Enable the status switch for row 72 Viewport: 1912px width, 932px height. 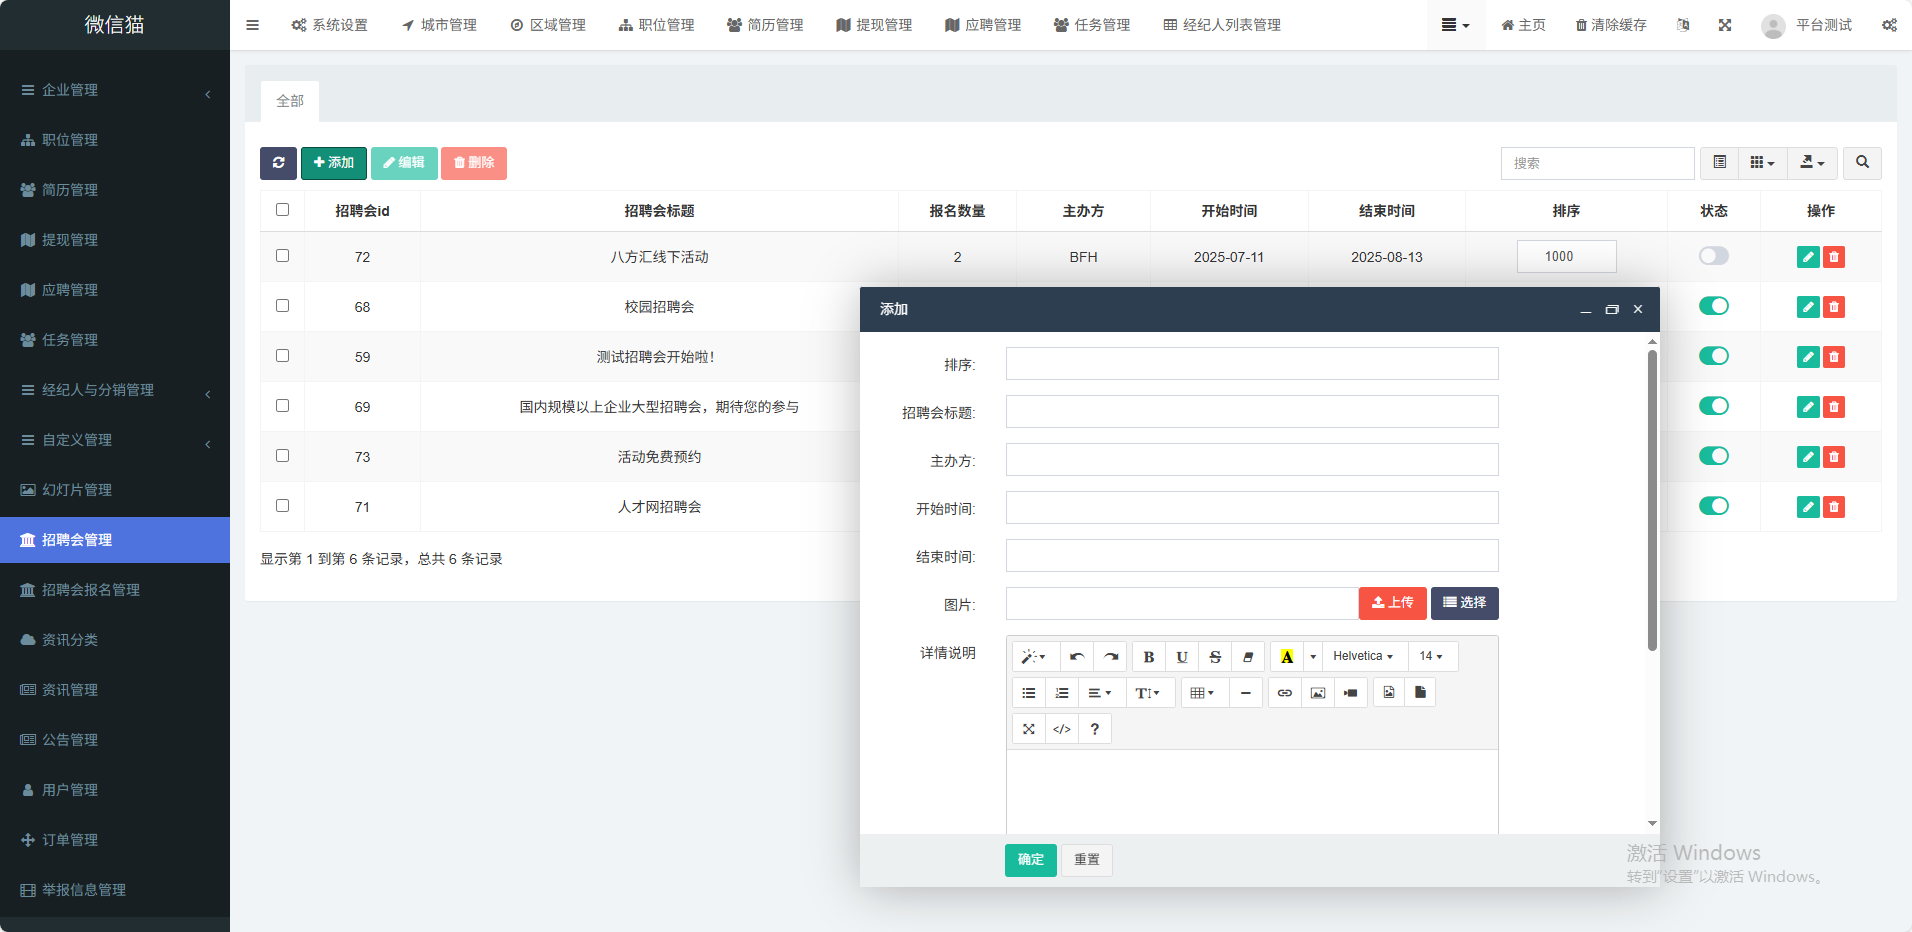(1713, 256)
